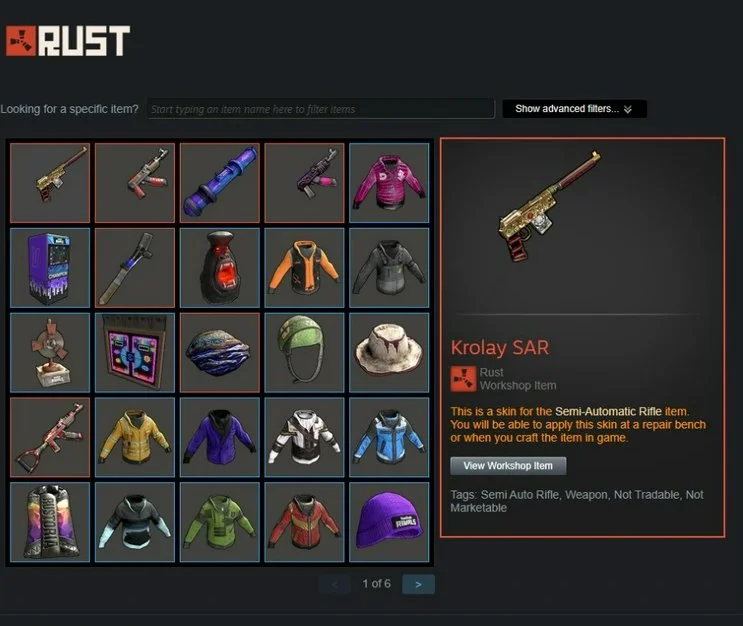Select the purple Rivals beanie item

tap(389, 522)
